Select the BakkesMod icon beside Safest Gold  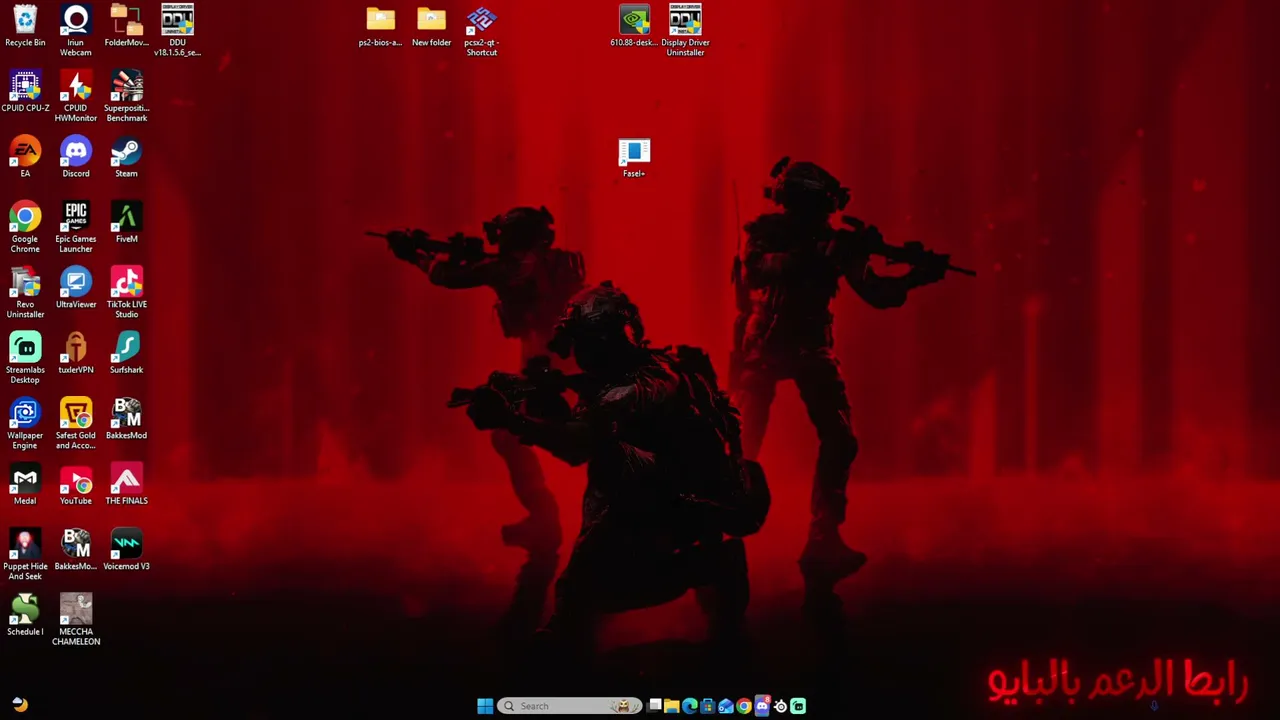pos(126,420)
